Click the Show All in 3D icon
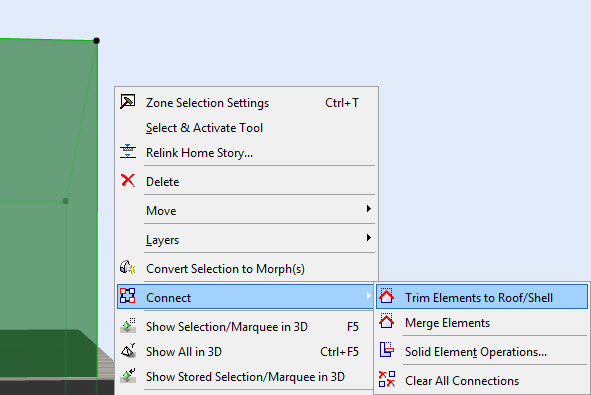The width and height of the screenshot is (591, 395). (x=128, y=350)
